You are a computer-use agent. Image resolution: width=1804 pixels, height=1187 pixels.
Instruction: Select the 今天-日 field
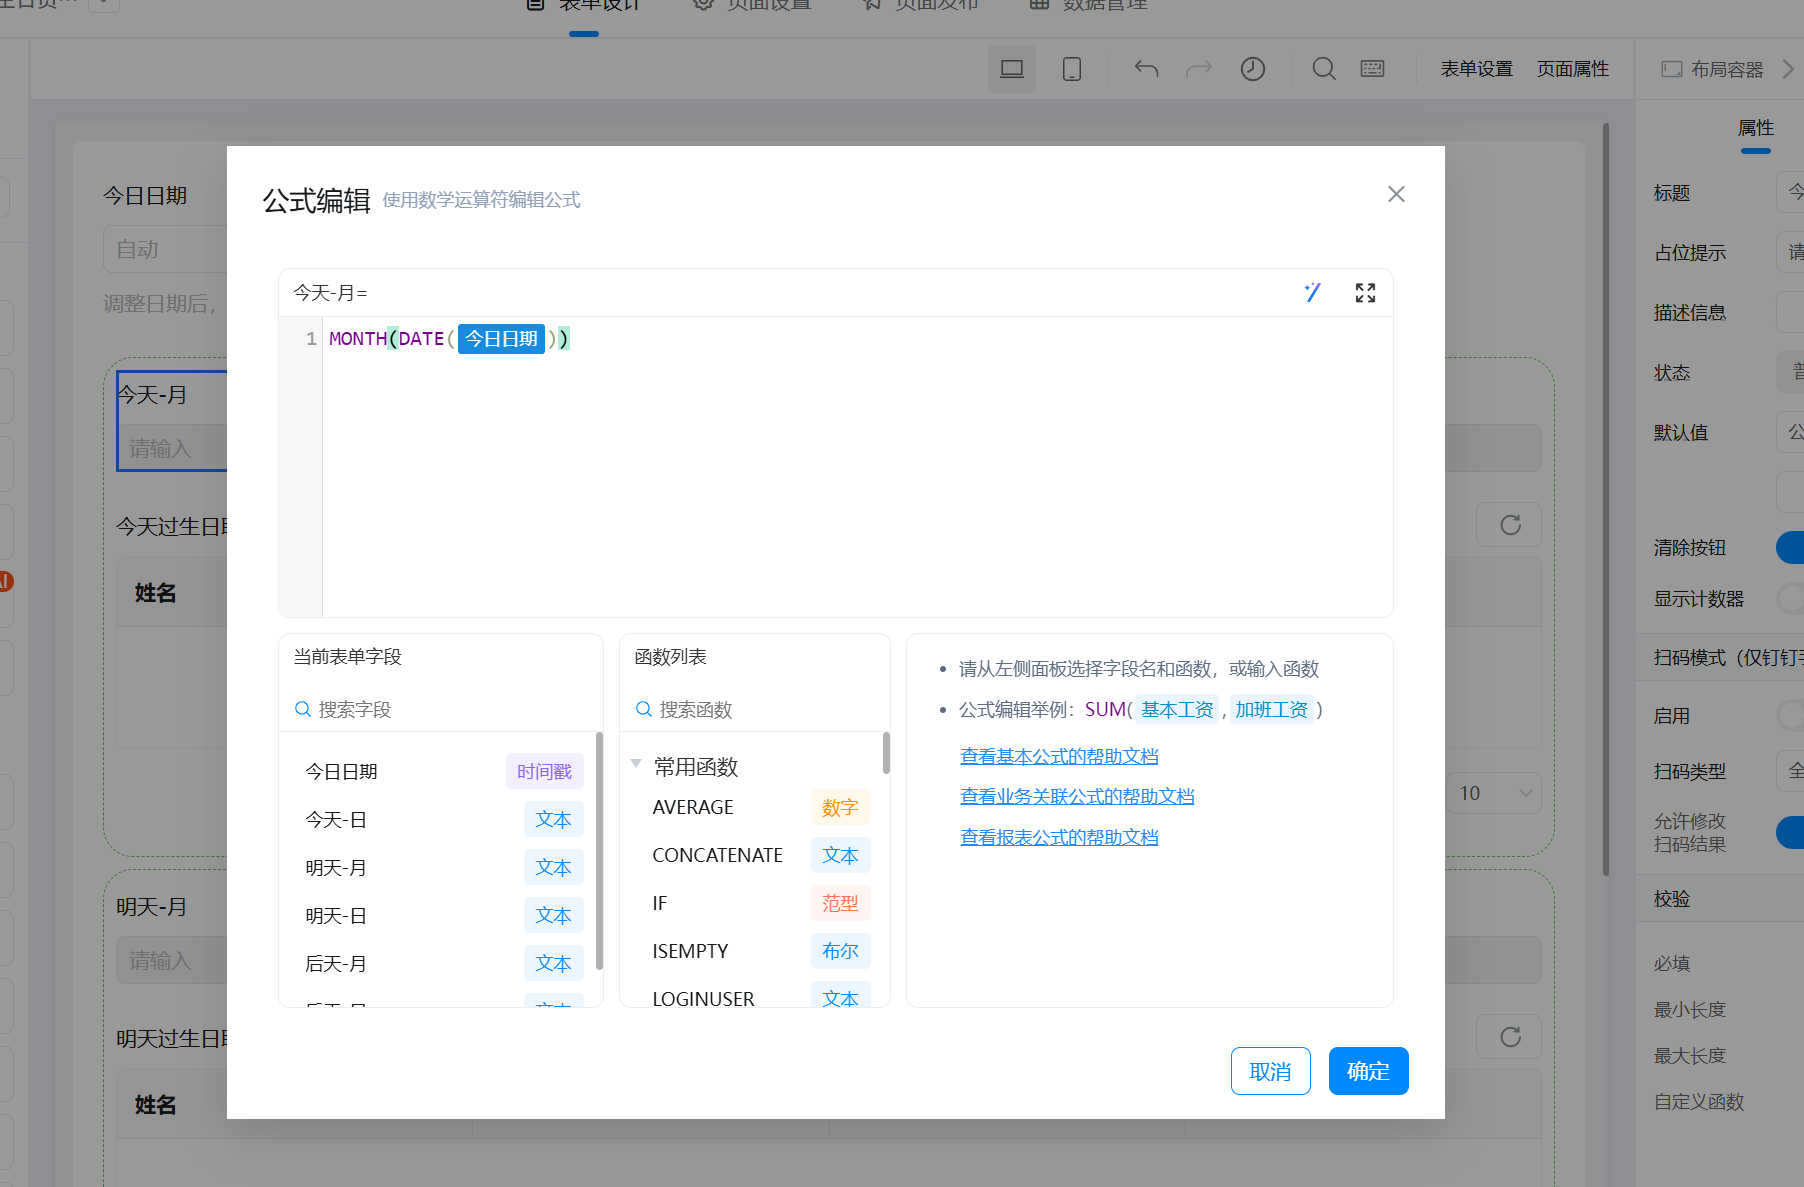click(441, 819)
